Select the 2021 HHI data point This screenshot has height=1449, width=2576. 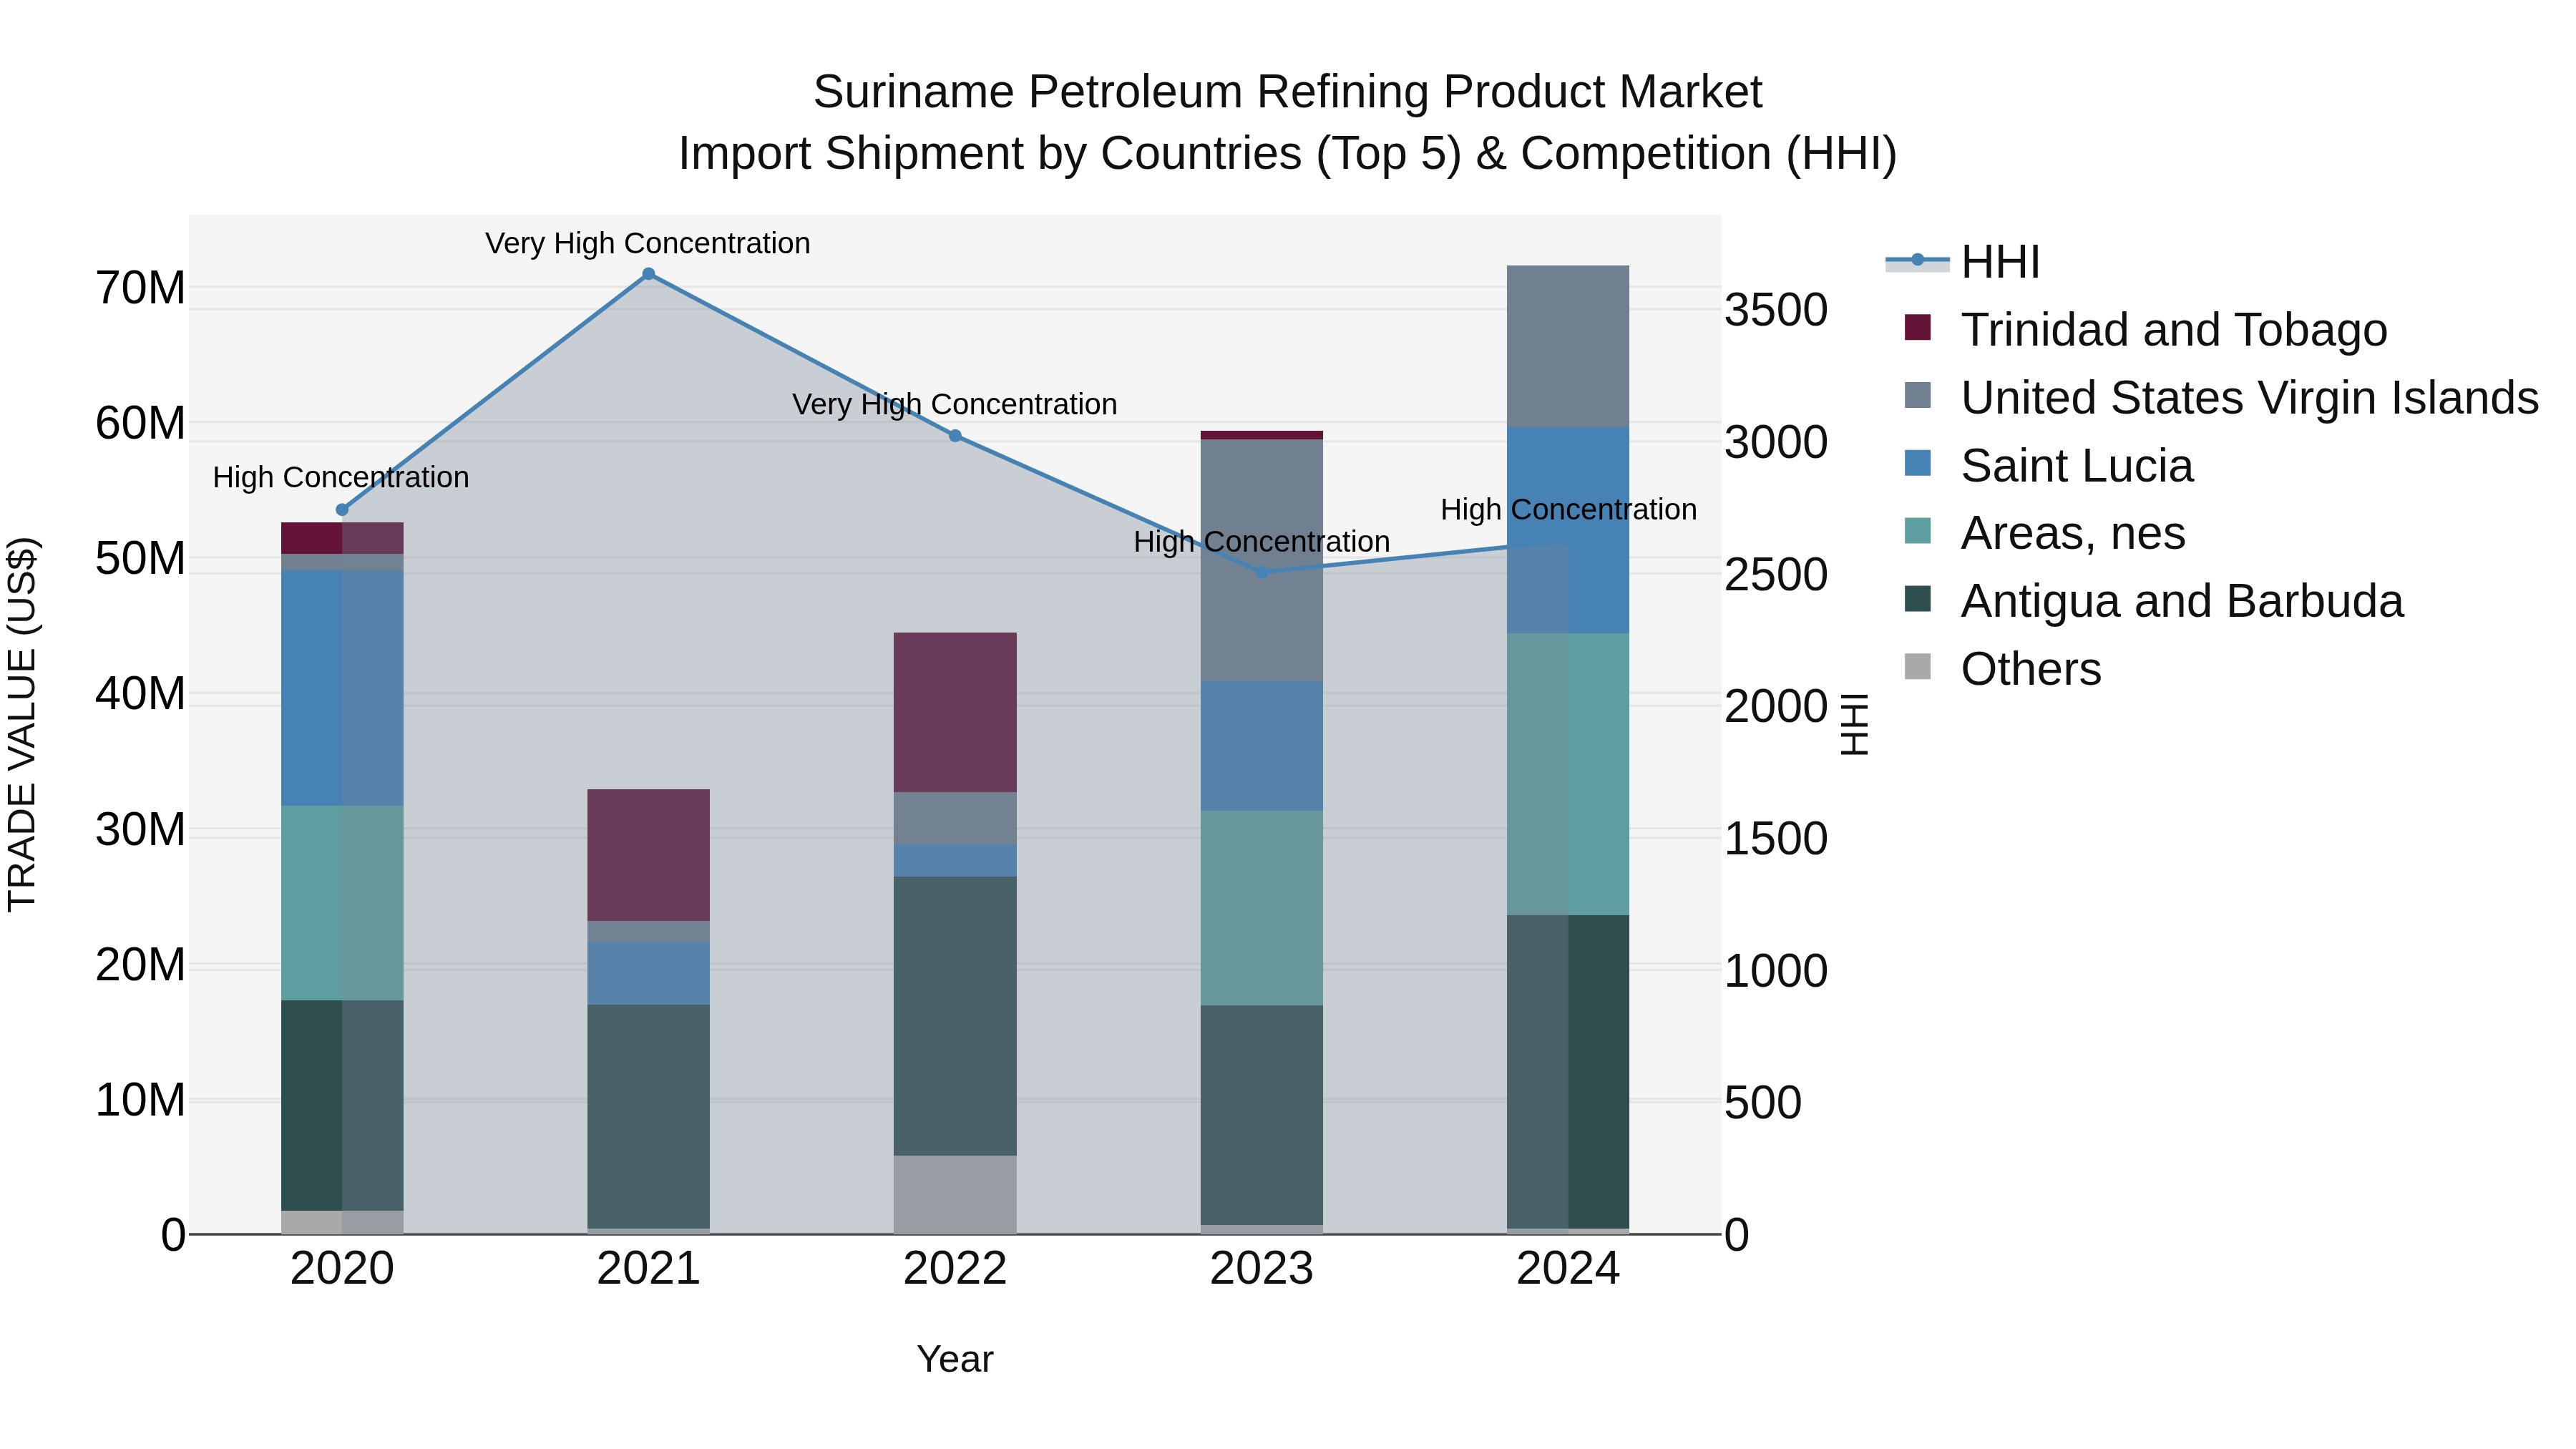648,274
